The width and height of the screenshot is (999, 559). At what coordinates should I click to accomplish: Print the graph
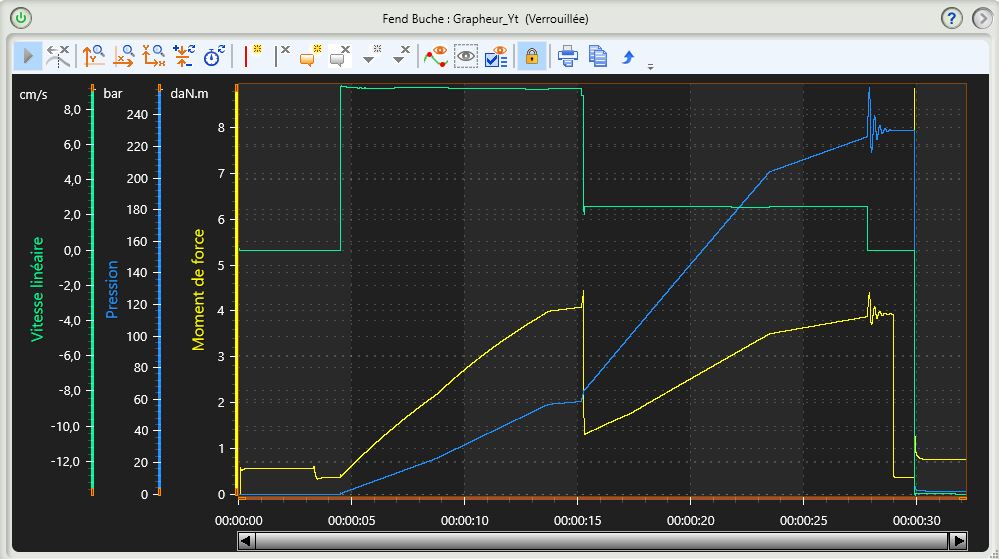point(567,56)
